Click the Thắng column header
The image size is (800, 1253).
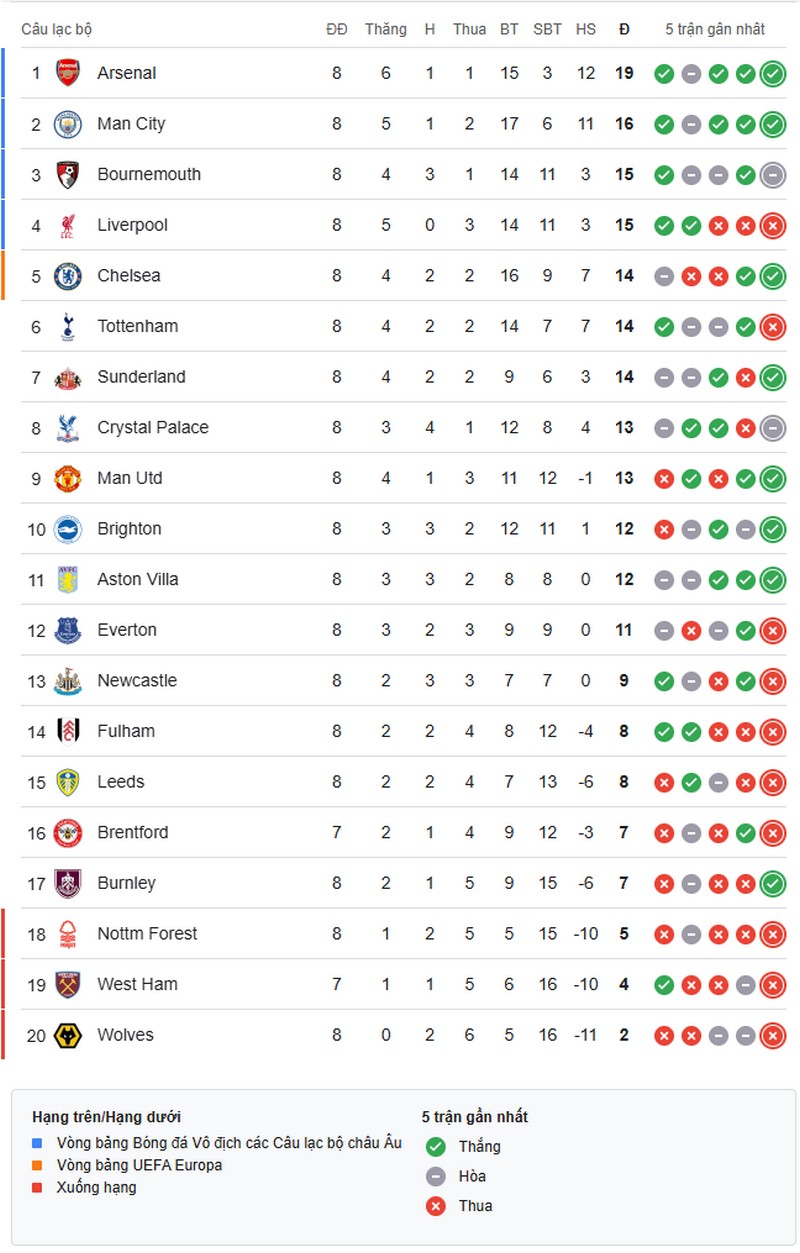click(x=385, y=29)
